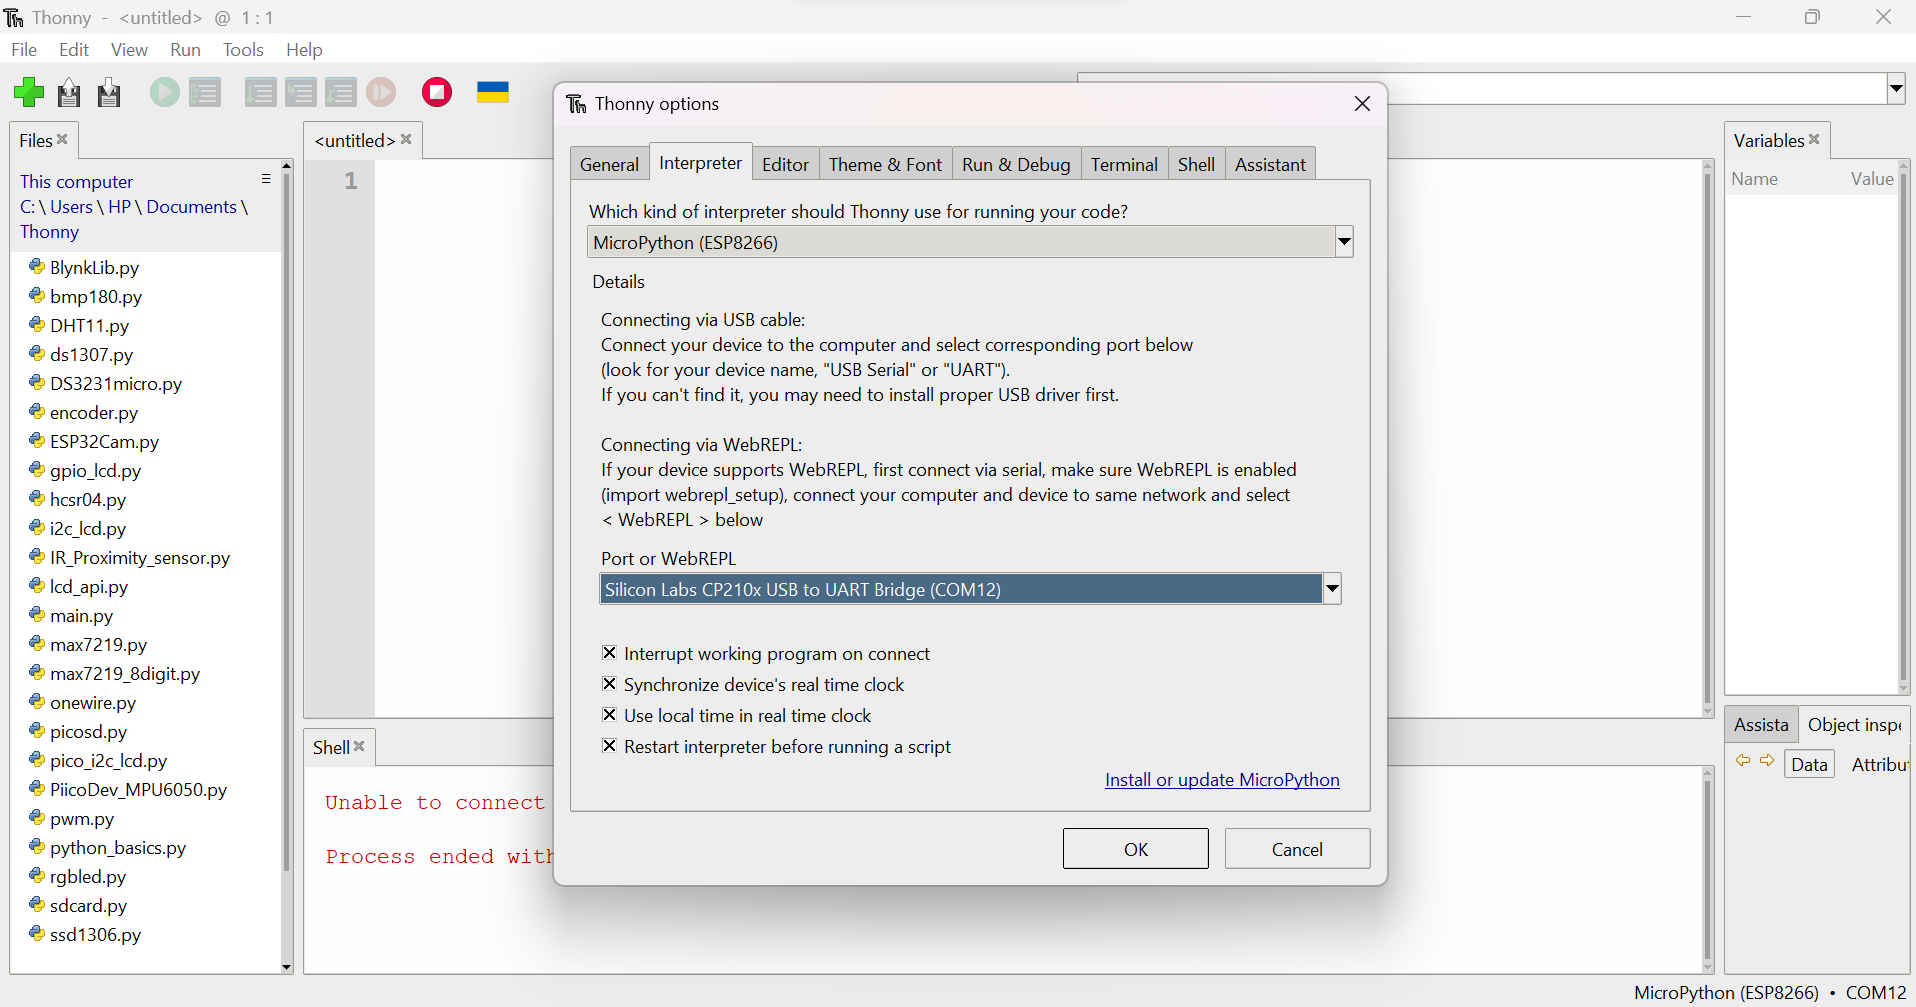Click the Python icon beside BlynkLib.py
This screenshot has height=1007, width=1916.
point(37,267)
